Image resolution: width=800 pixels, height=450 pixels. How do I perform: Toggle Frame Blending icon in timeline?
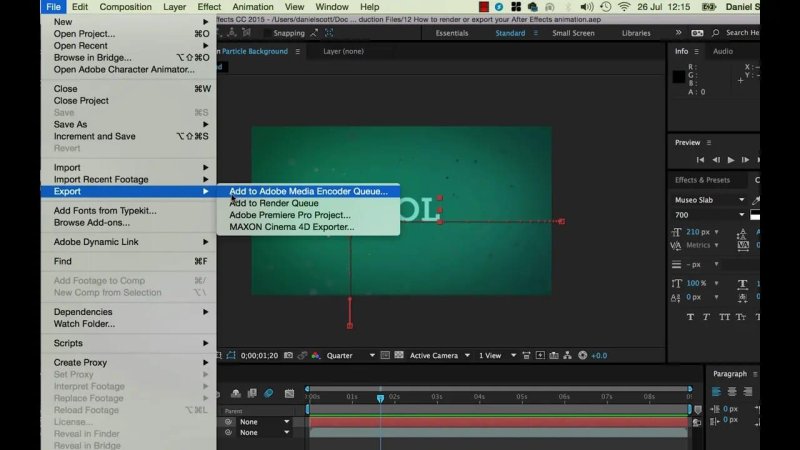pos(252,393)
